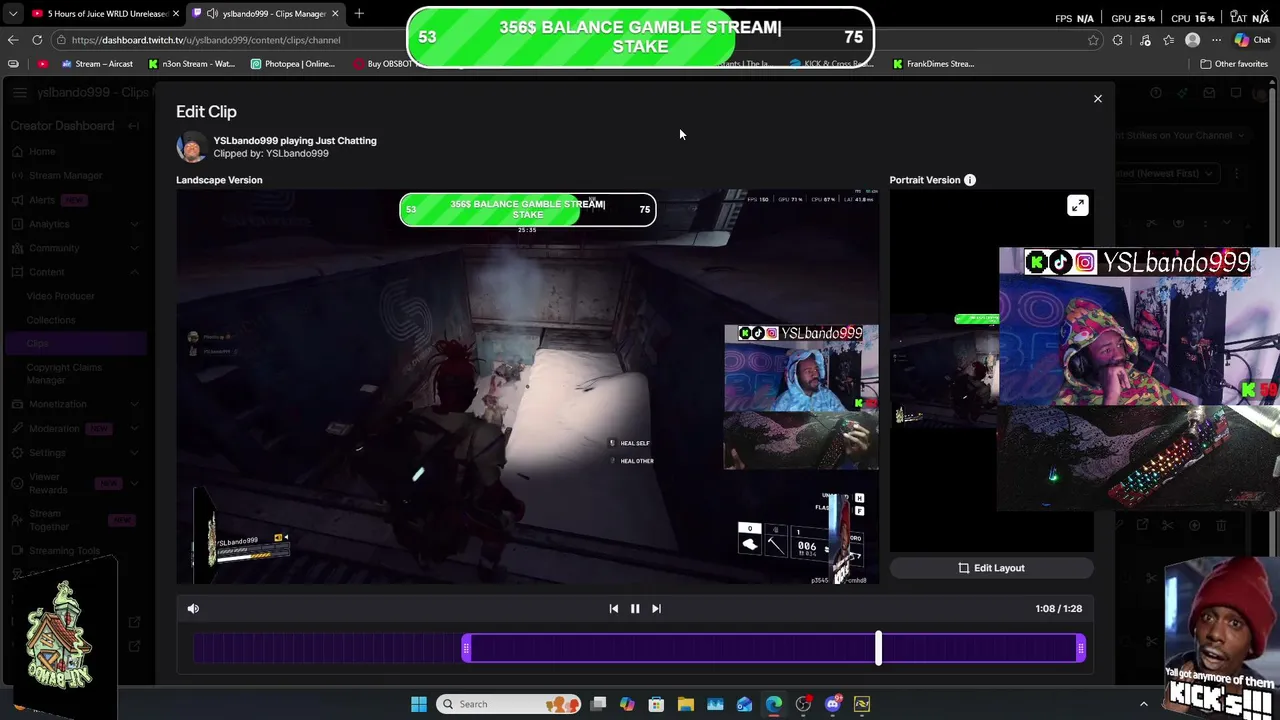Expand the Community sidebar section
The height and width of the screenshot is (720, 1280).
pyautogui.click(x=134, y=248)
